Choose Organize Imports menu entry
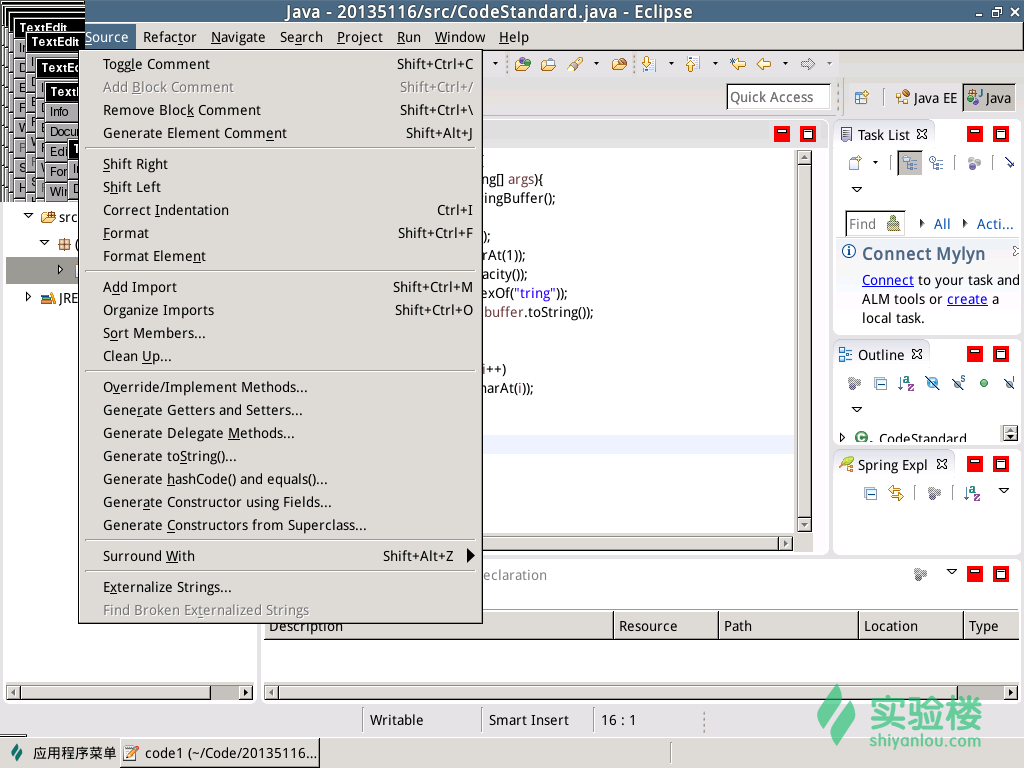The image size is (1024, 768). coord(282,311)
